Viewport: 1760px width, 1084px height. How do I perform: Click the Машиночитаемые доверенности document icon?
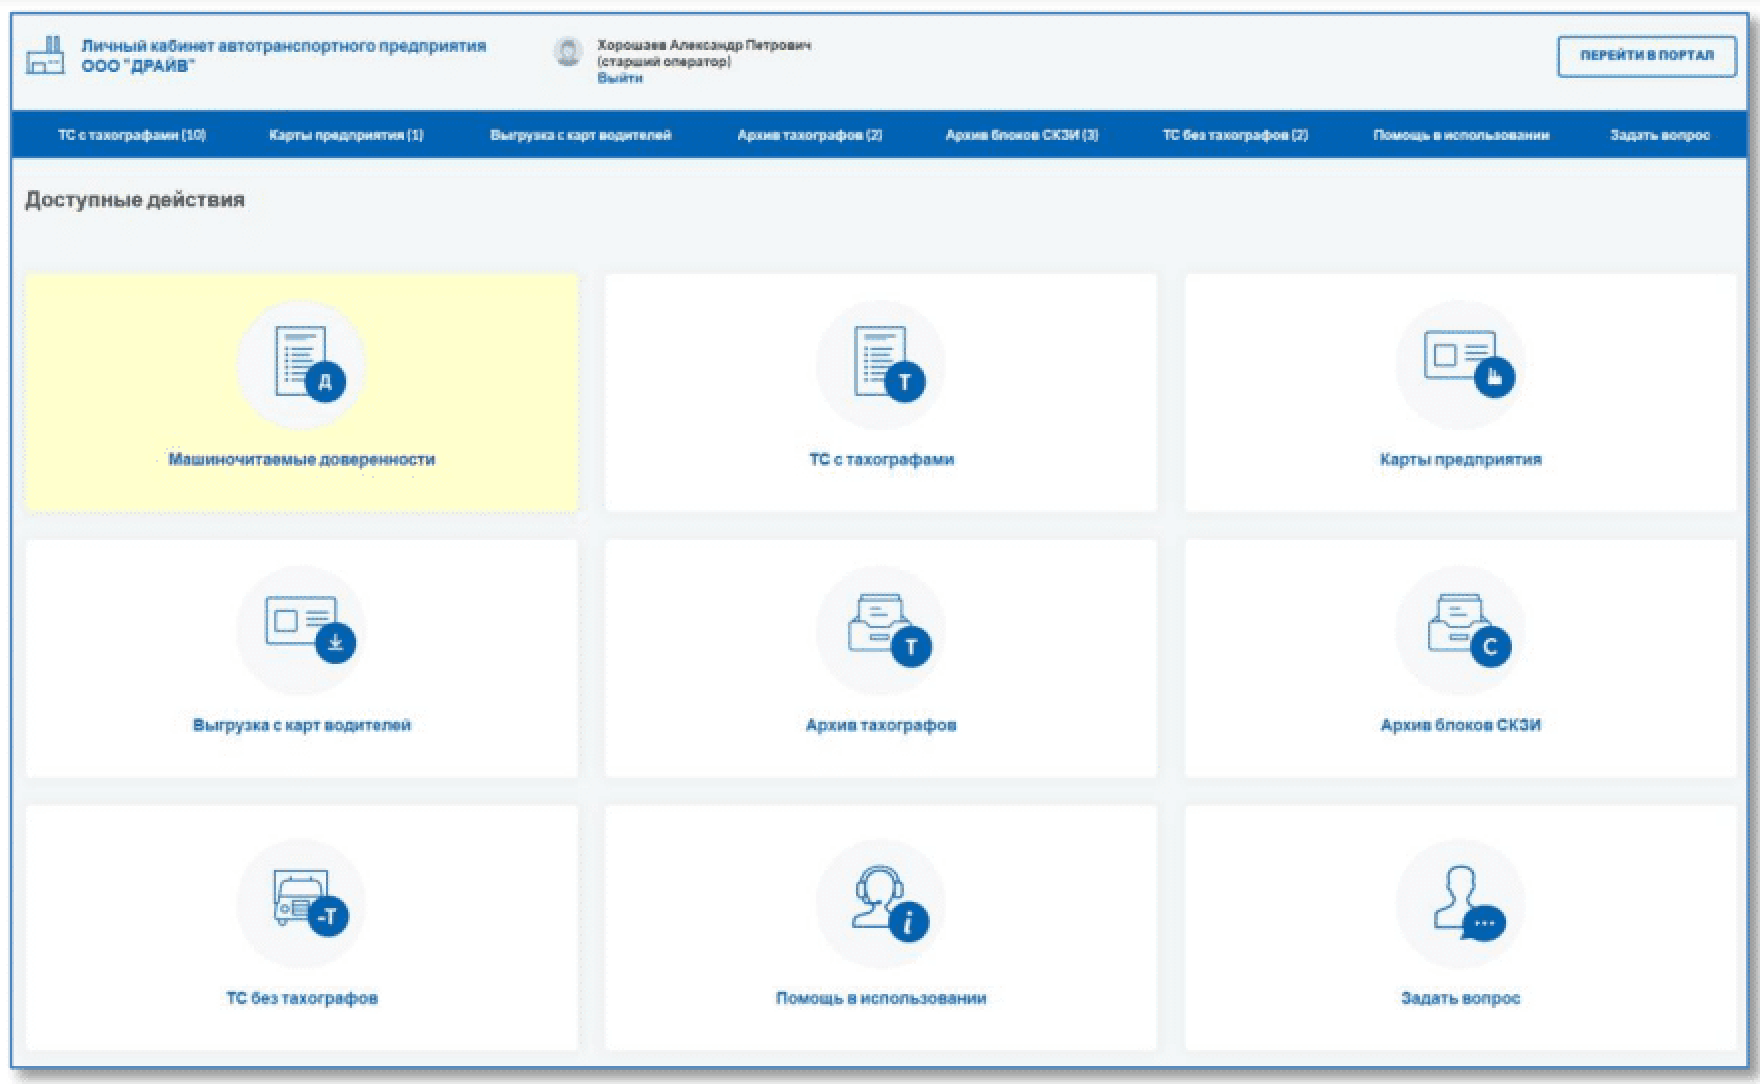pyautogui.click(x=302, y=364)
